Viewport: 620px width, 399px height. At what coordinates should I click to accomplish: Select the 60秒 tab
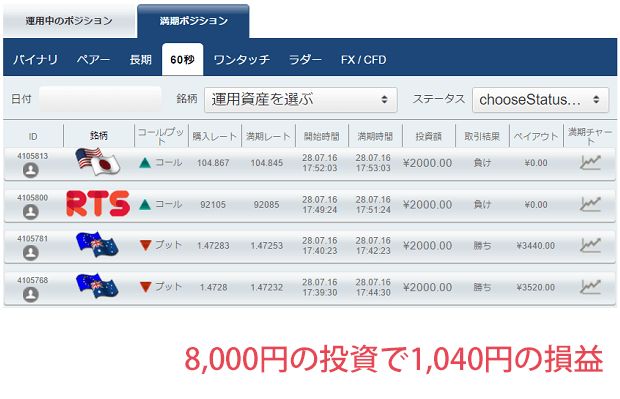pyautogui.click(x=182, y=60)
